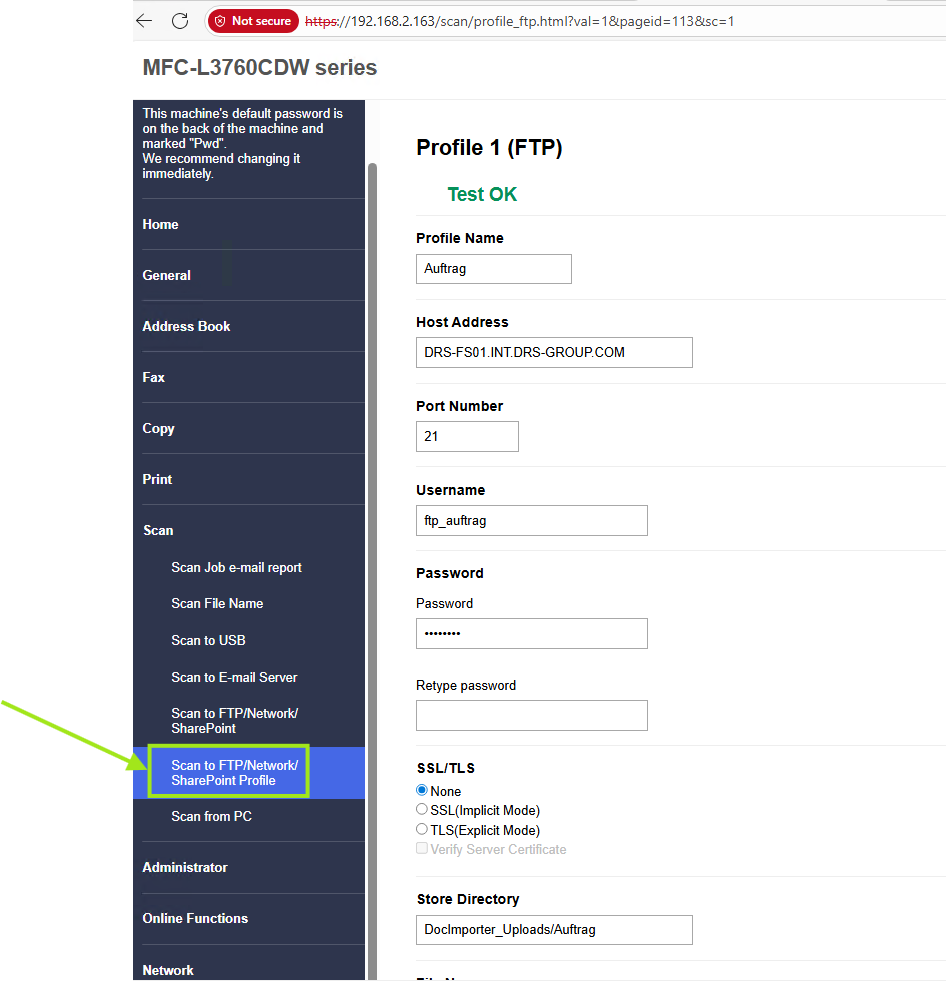This screenshot has width=946, height=1000.
Task: Select SSL(Implicit Mode) radio option
Action: click(422, 810)
